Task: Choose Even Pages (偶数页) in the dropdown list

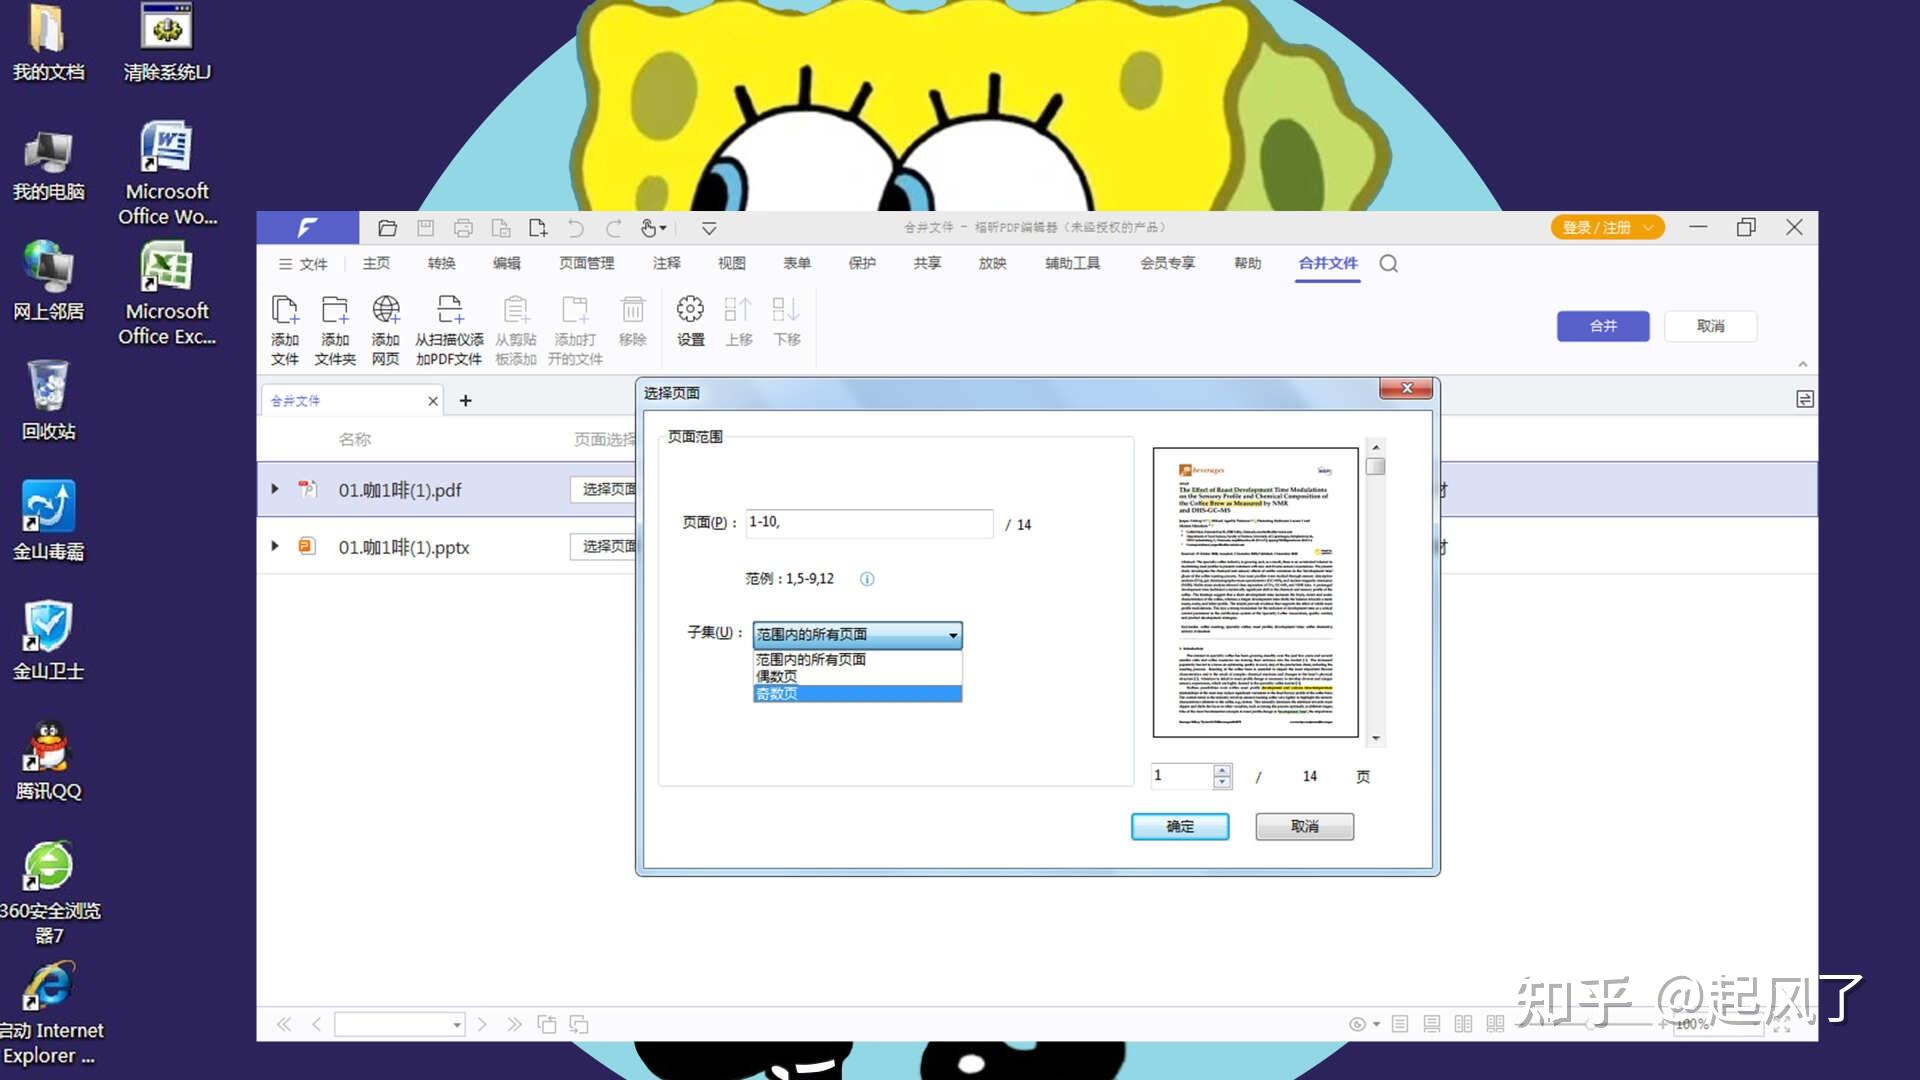Action: point(857,677)
